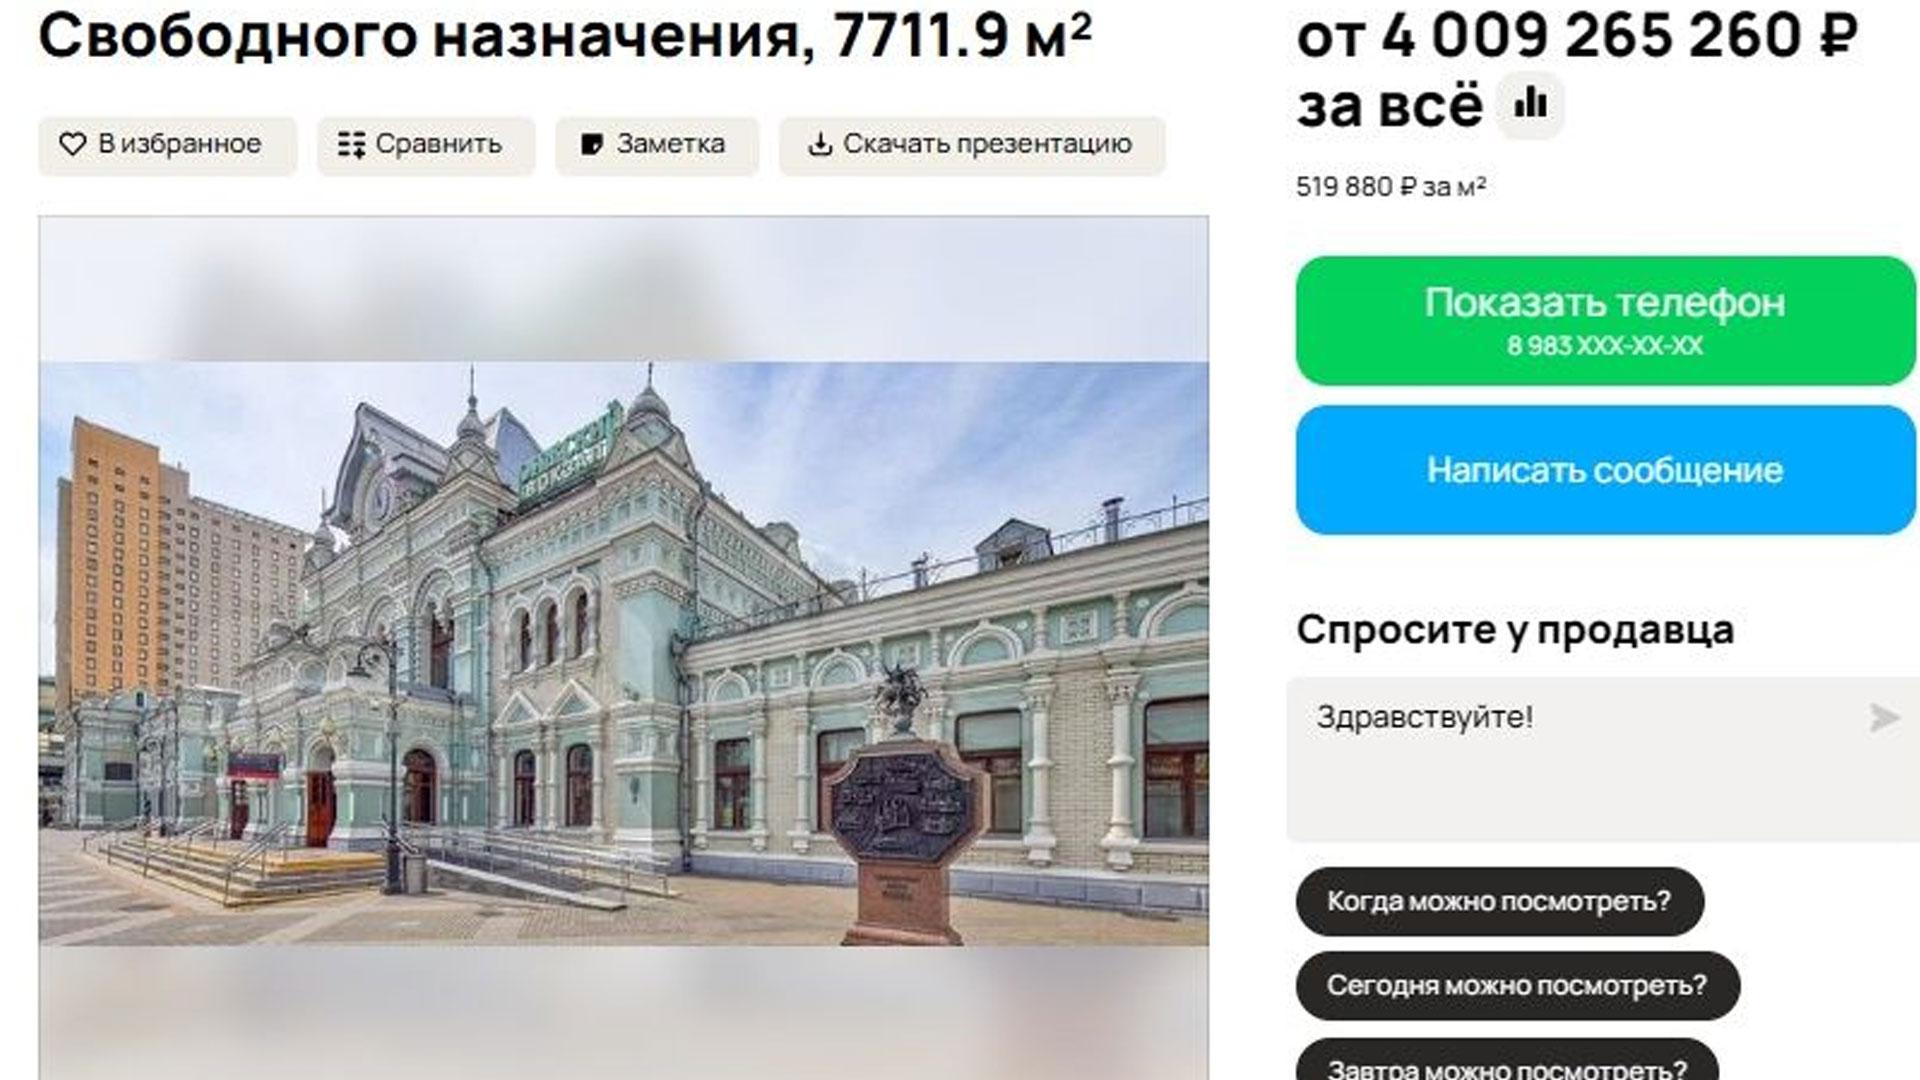Screen dimensions: 1920x1080
Task: Toggle the Сравнить comparison button
Action: tap(426, 146)
